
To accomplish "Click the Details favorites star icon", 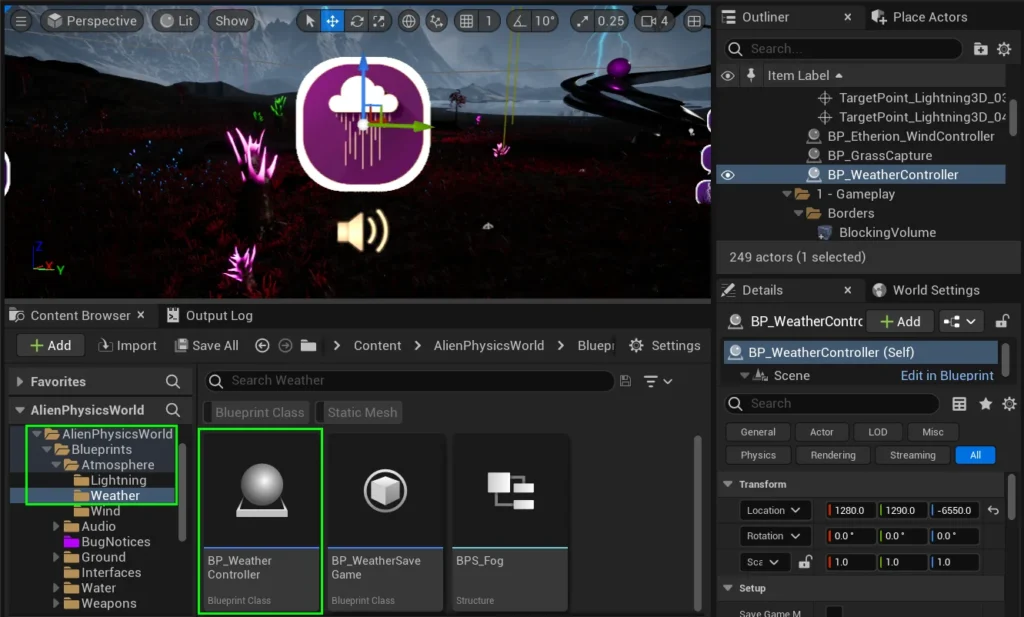I will click(985, 404).
